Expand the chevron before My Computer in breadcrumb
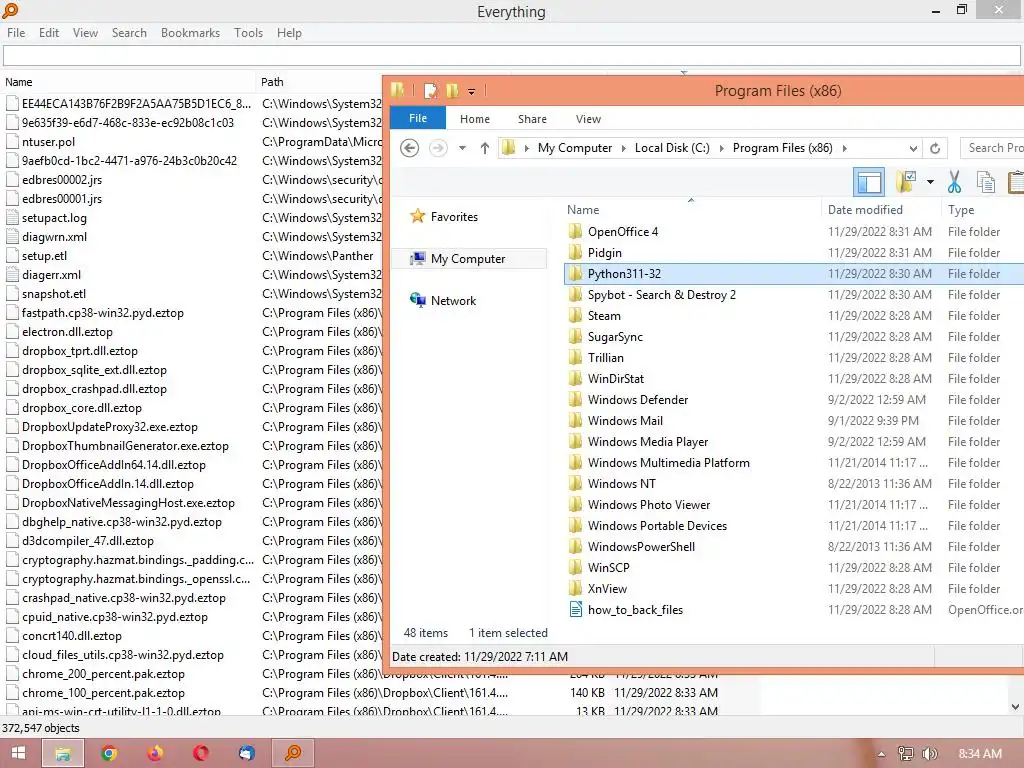This screenshot has width=1024, height=768. tap(526, 148)
